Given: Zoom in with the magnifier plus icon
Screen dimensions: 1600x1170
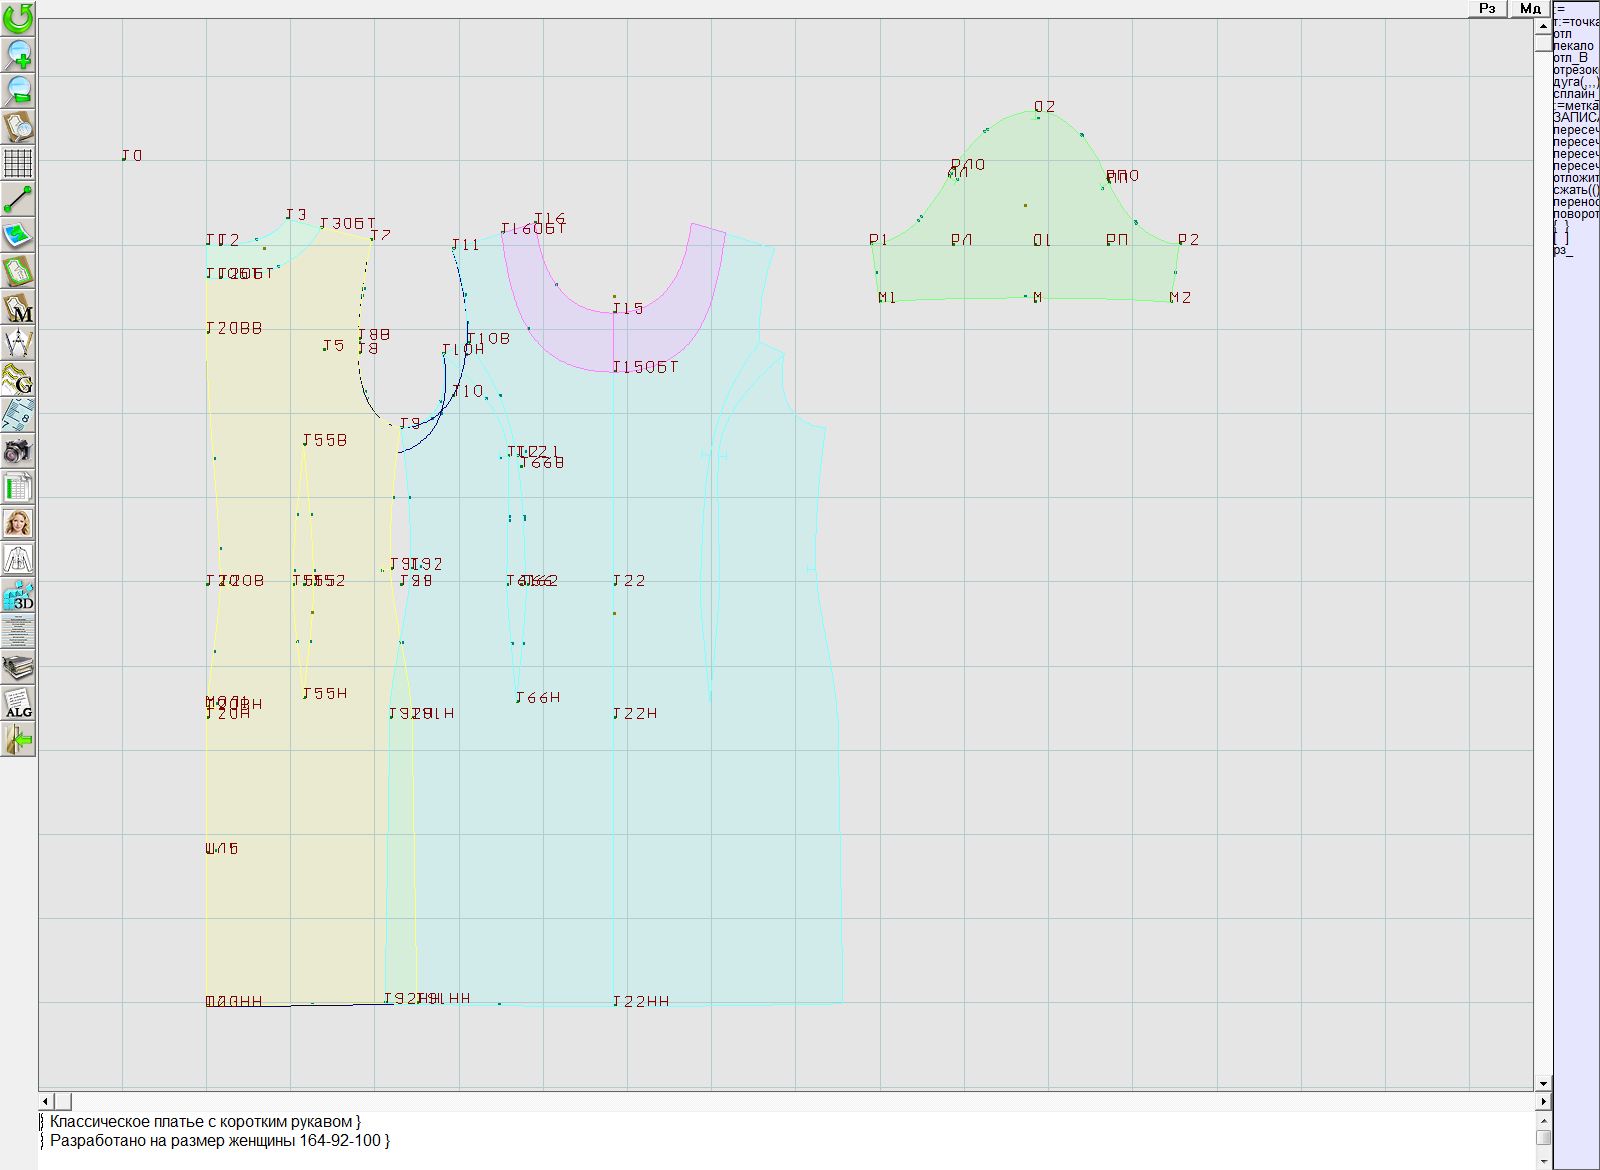Looking at the screenshot, I should 18,54.
